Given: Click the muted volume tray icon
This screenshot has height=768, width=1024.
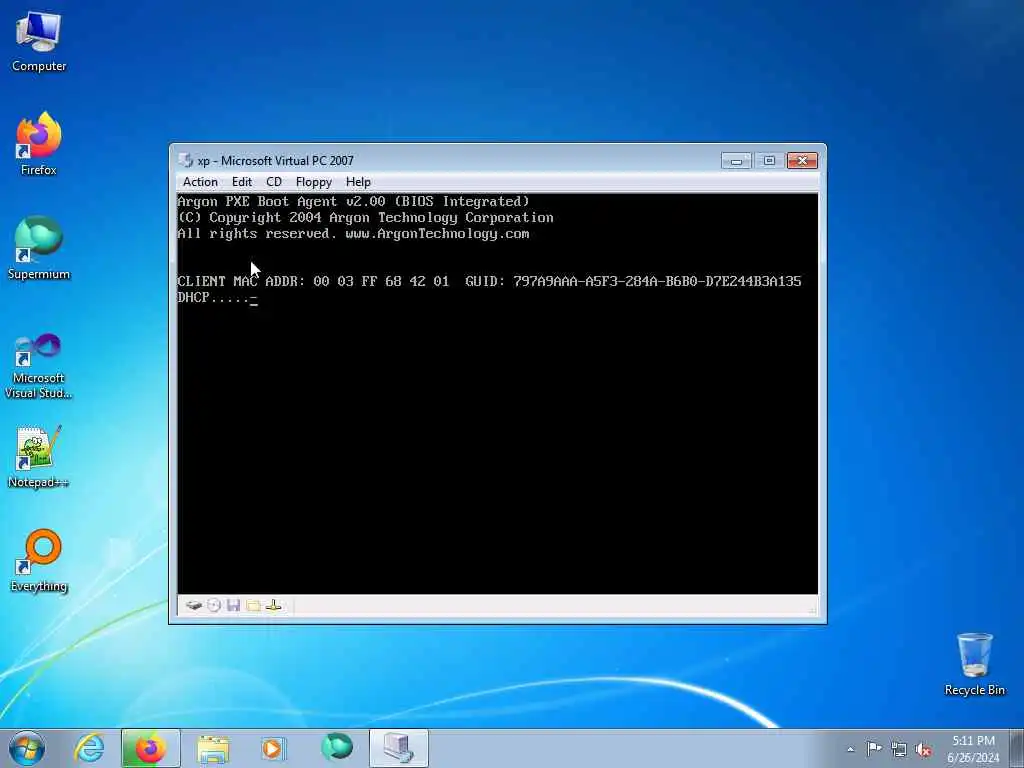Looking at the screenshot, I should 923,749.
